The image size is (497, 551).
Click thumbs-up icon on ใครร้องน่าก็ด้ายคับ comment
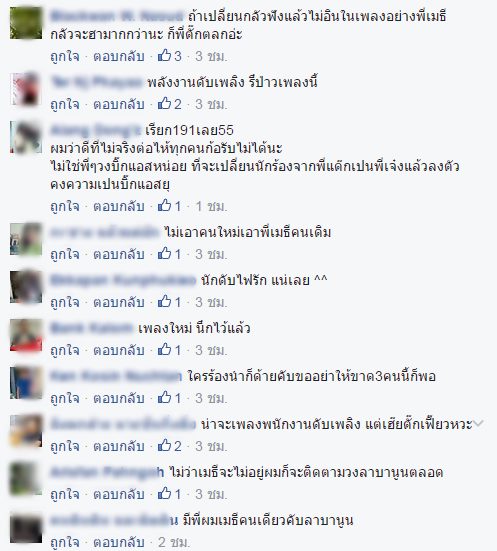[164, 397]
